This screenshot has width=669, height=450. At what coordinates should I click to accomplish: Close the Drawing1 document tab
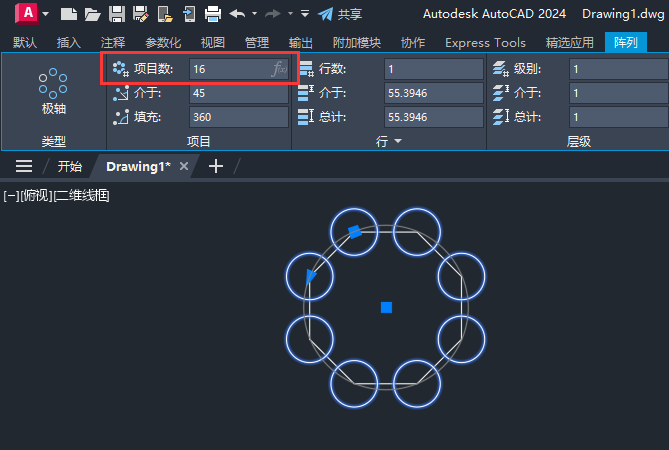(184, 166)
